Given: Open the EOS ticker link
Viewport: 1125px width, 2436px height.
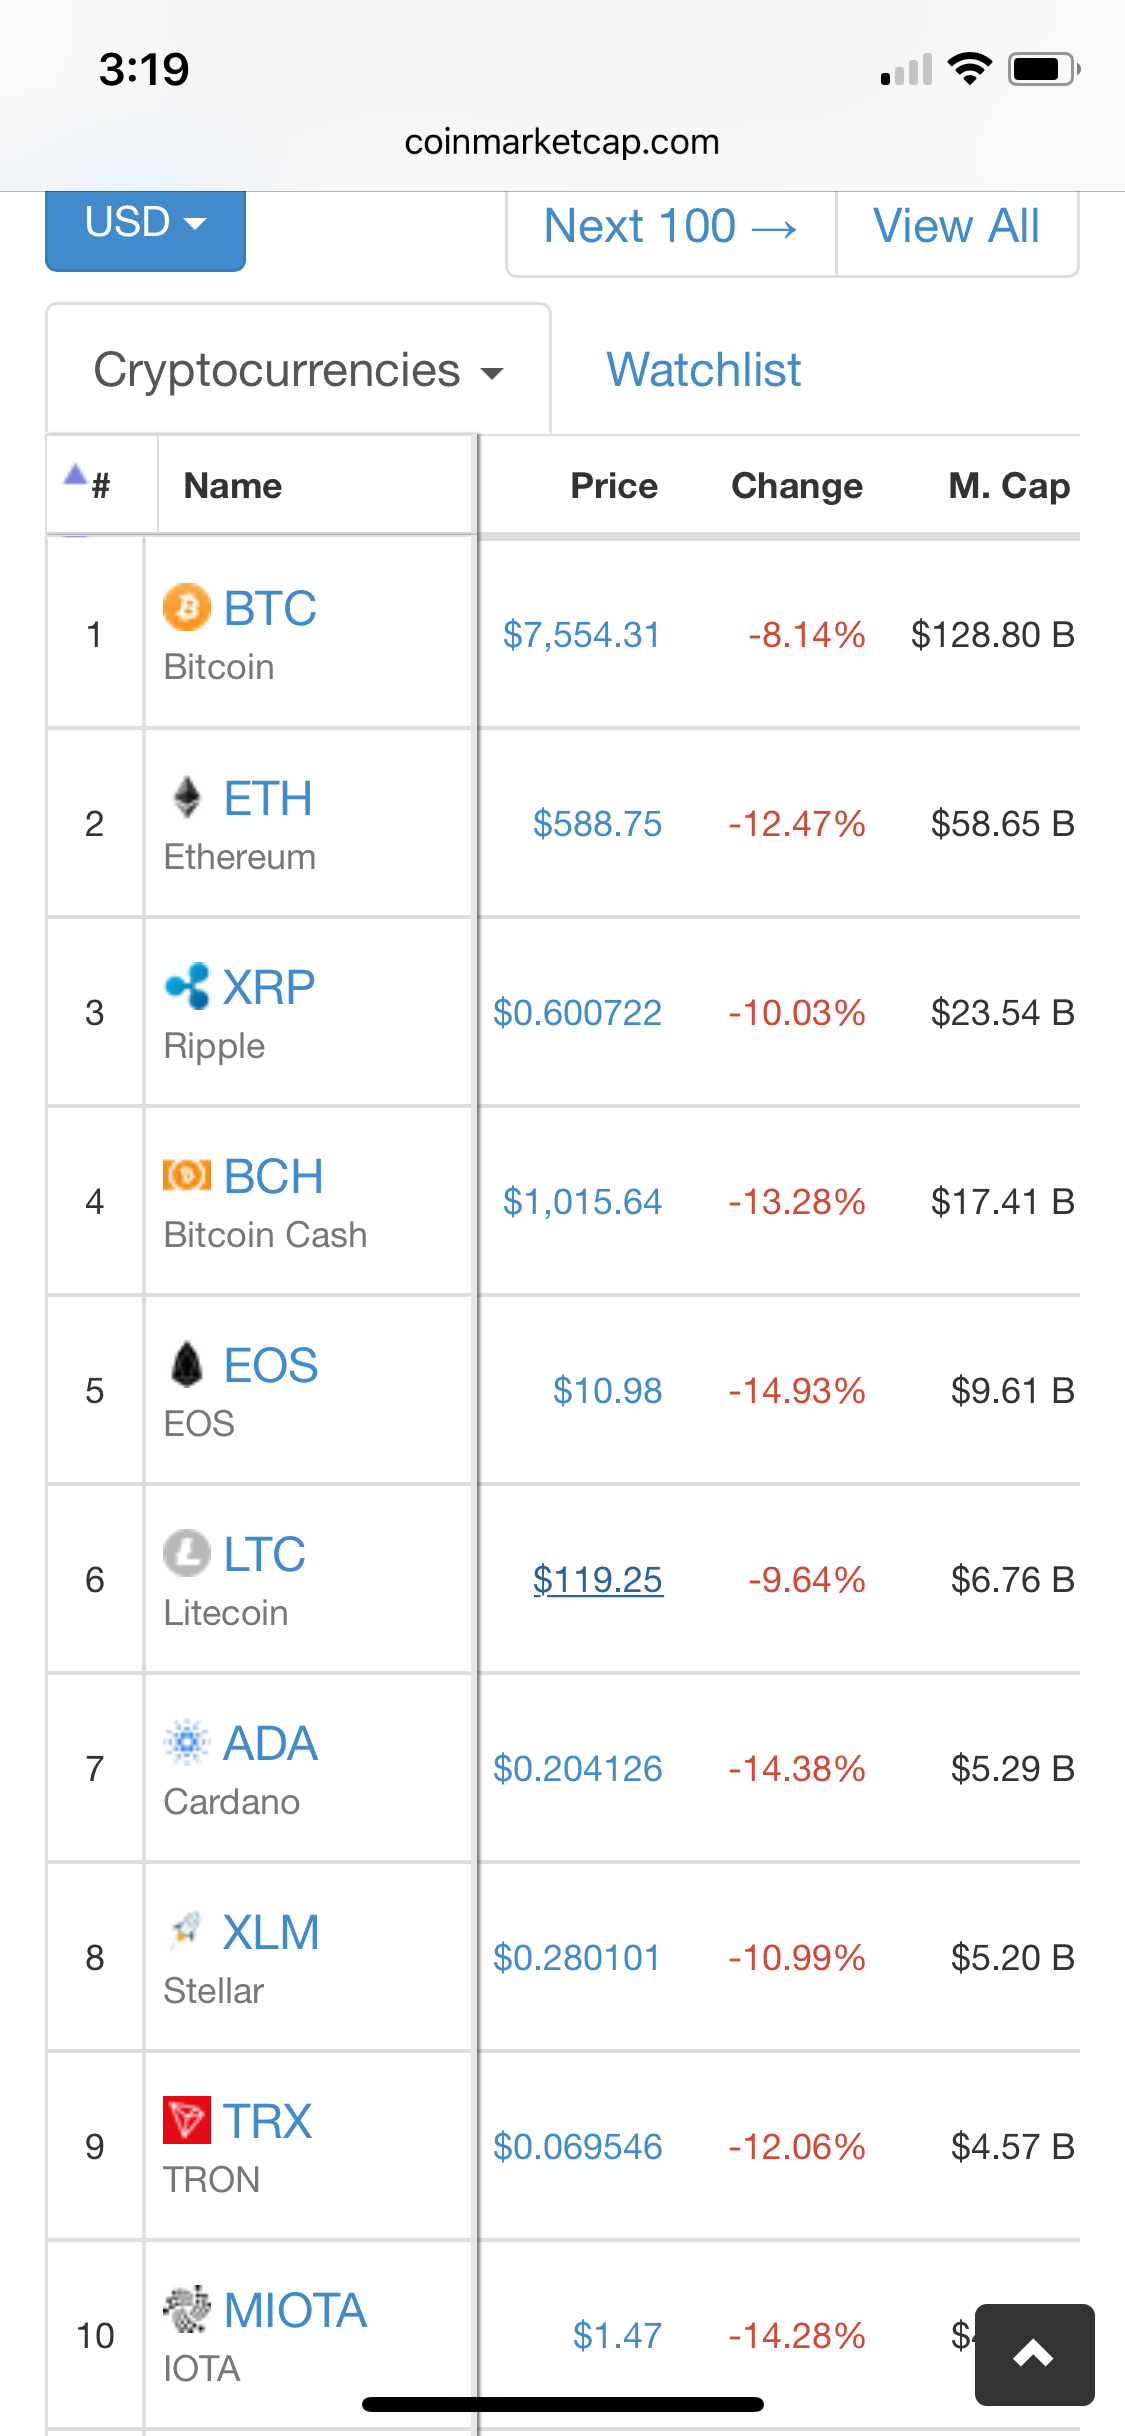Looking at the screenshot, I should point(270,1365).
